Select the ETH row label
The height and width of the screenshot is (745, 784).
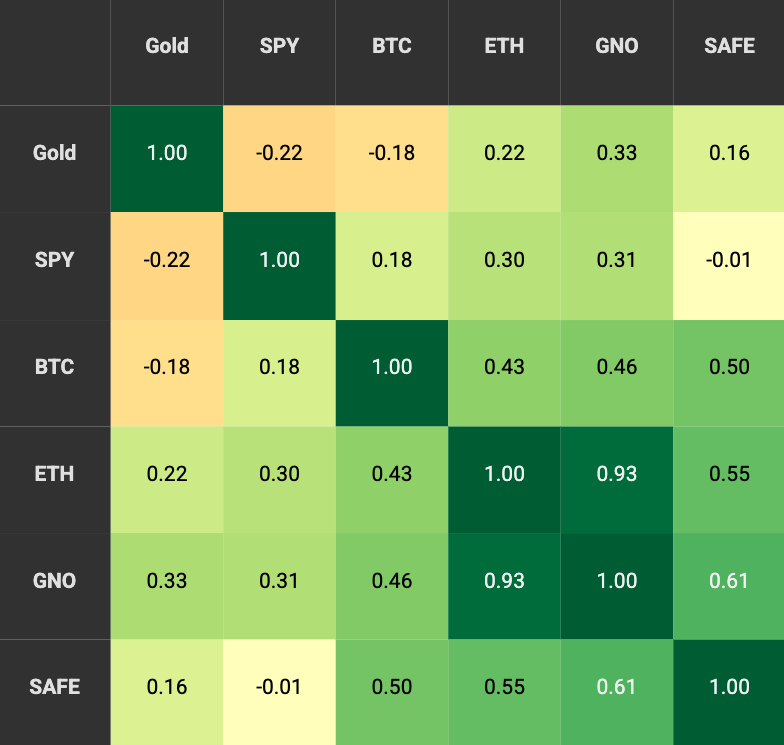click(x=55, y=473)
